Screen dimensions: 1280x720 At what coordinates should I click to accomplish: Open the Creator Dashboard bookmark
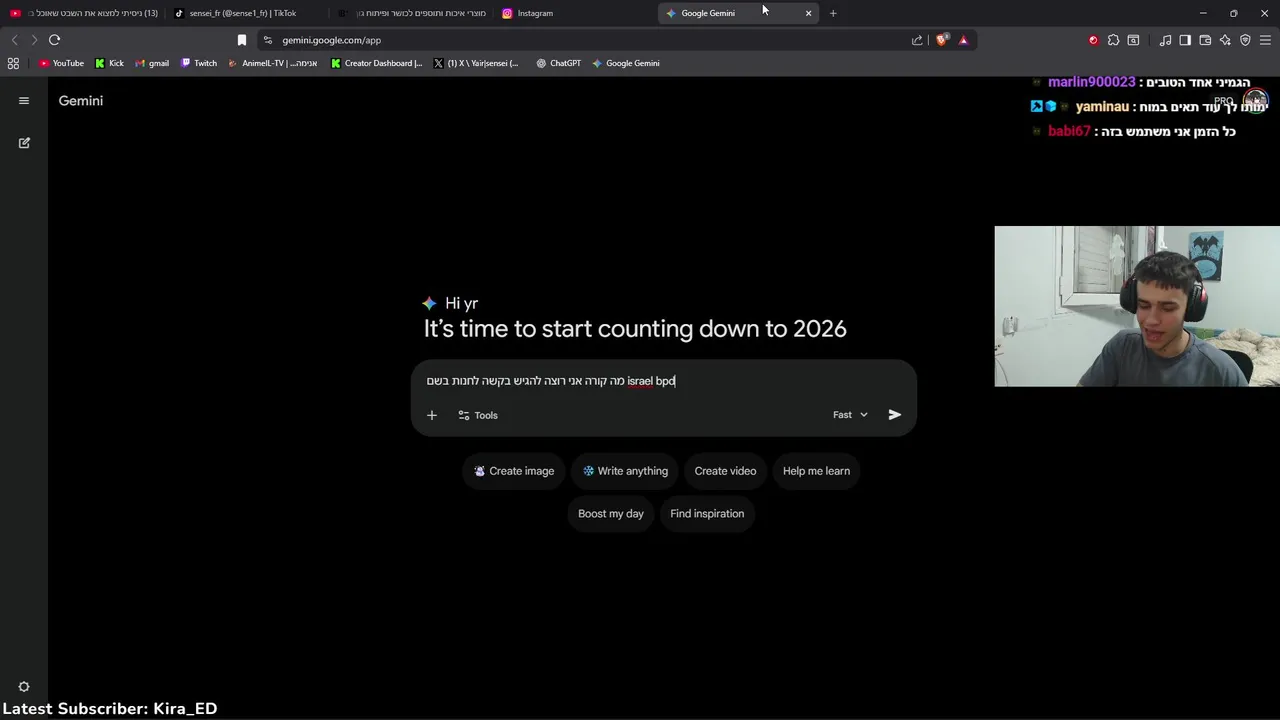coord(376,63)
